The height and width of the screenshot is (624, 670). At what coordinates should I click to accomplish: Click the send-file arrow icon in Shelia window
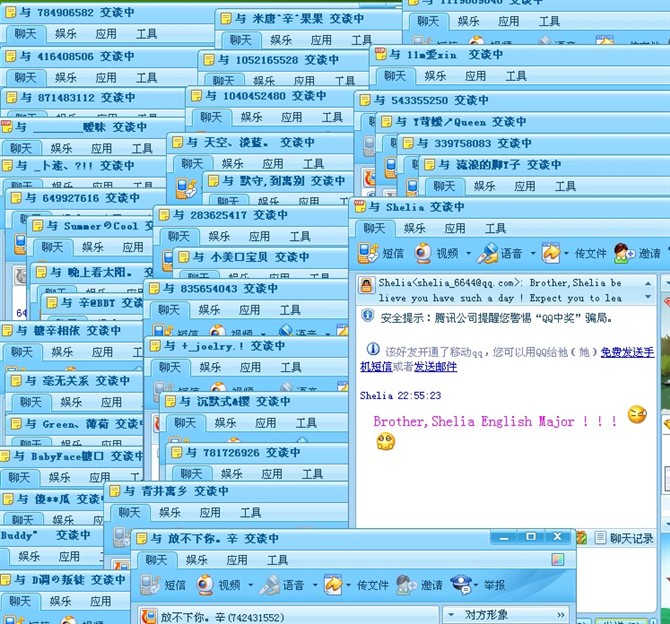(551, 253)
